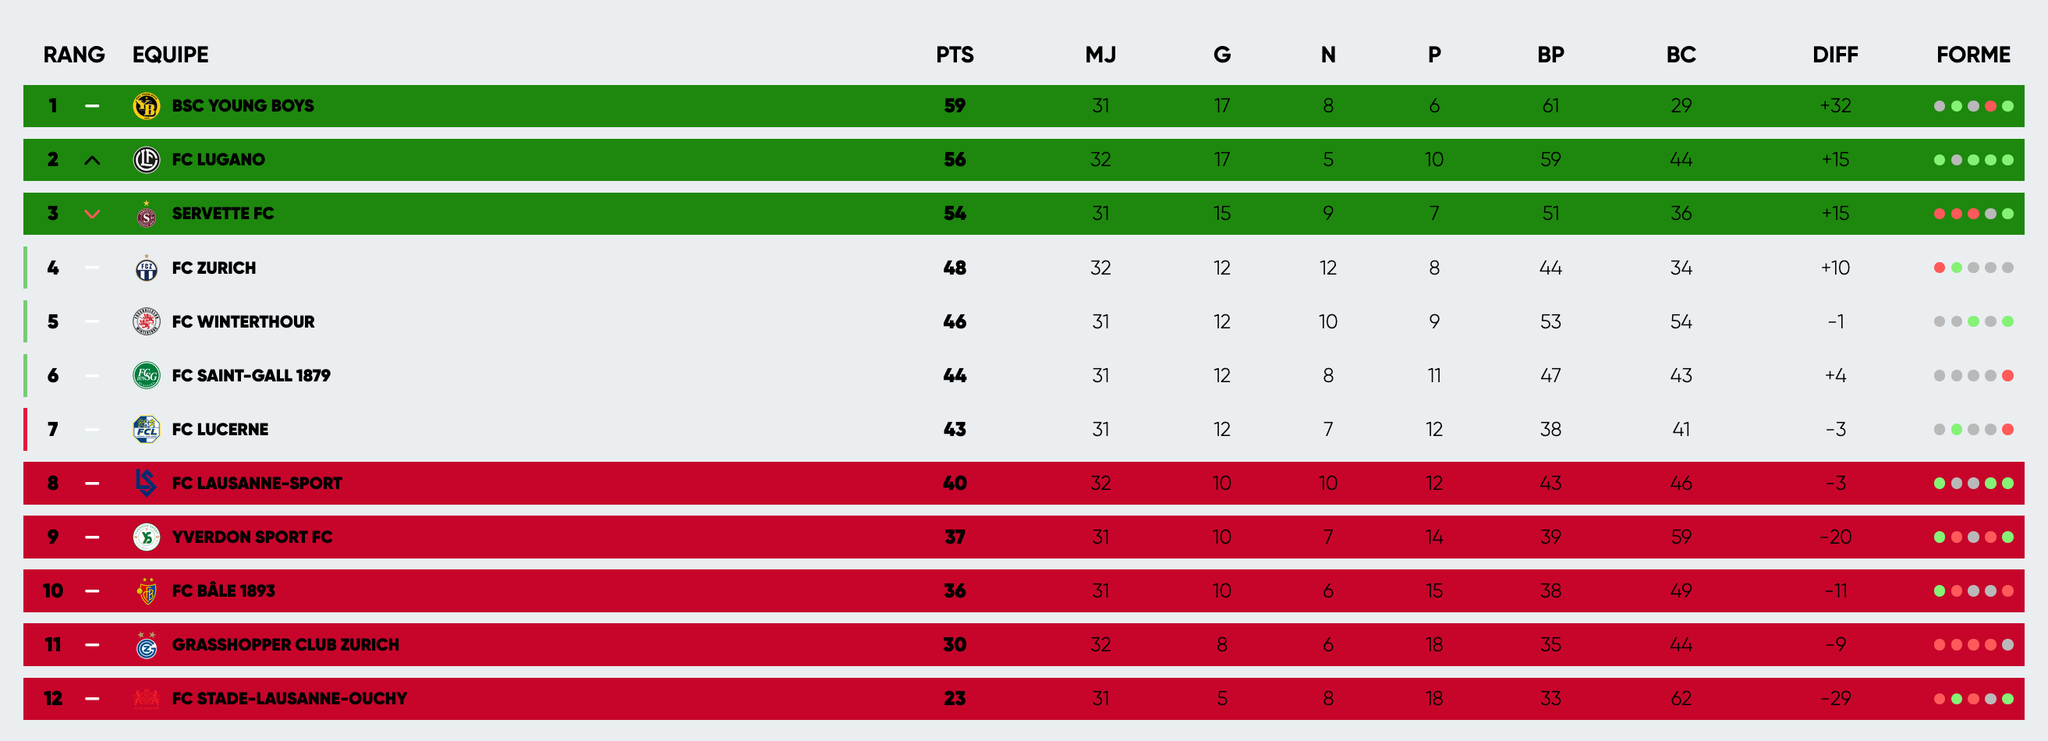Sort the table by PTS column header
2048x741 pixels.
coord(954,55)
